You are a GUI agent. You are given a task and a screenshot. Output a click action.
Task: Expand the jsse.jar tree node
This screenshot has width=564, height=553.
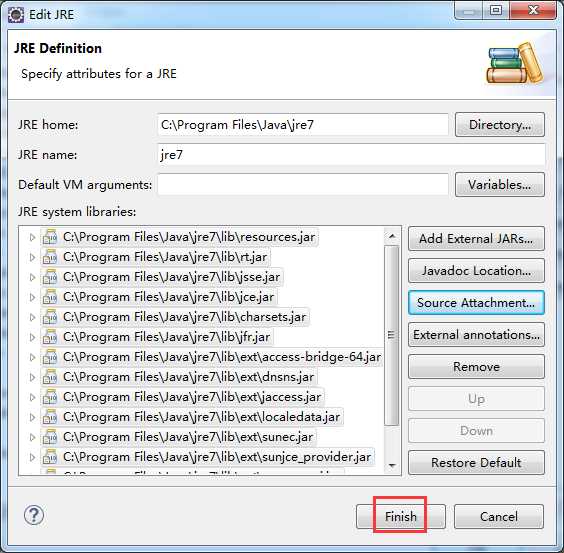[x=32, y=277]
